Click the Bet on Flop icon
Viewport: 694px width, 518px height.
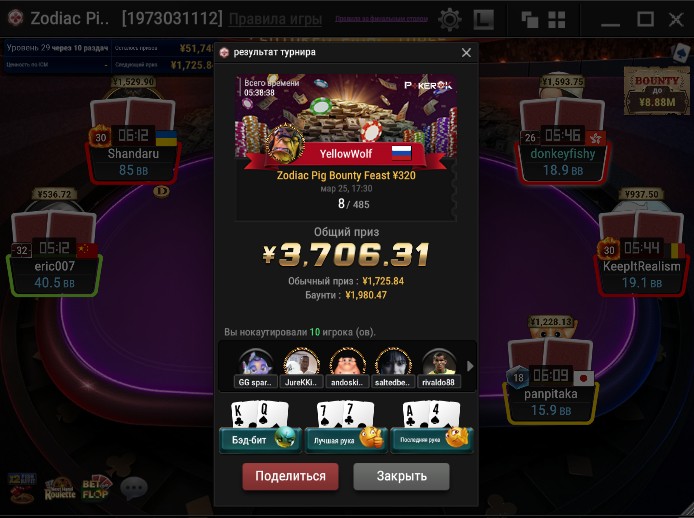[x=96, y=487]
